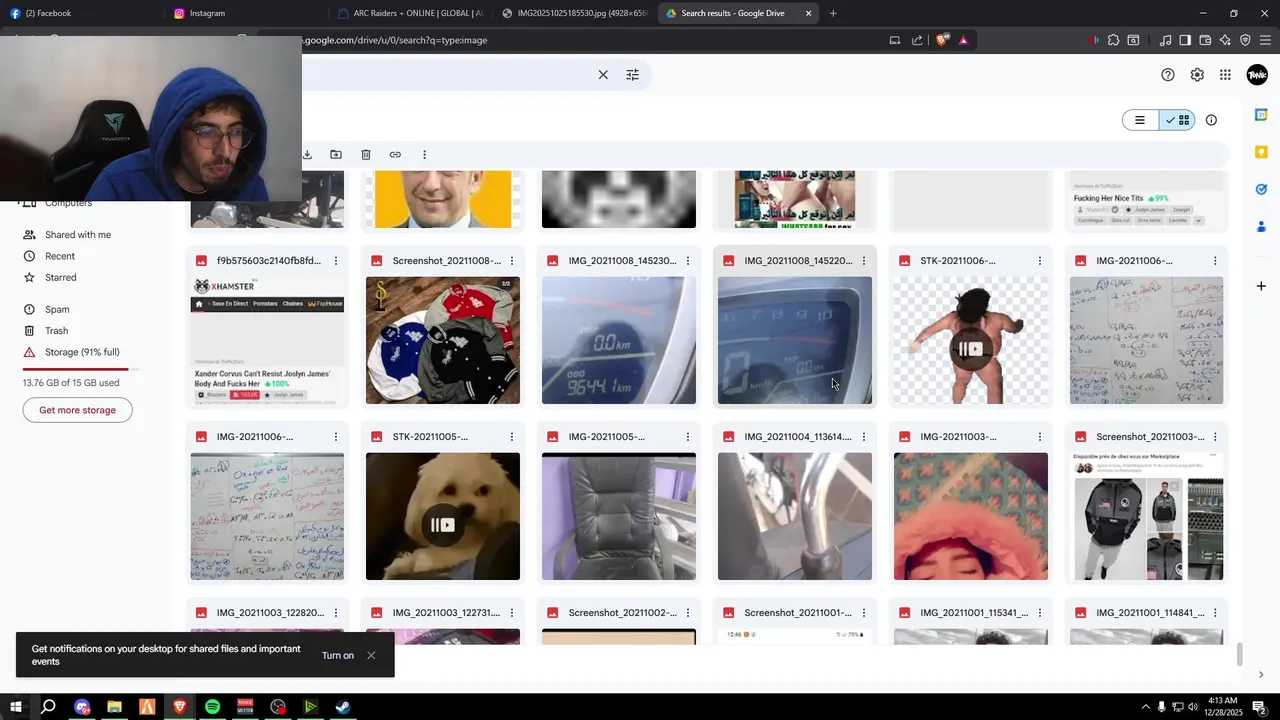The image size is (1280, 720).
Task: Open Drive Settings gear
Action: click(x=1197, y=75)
